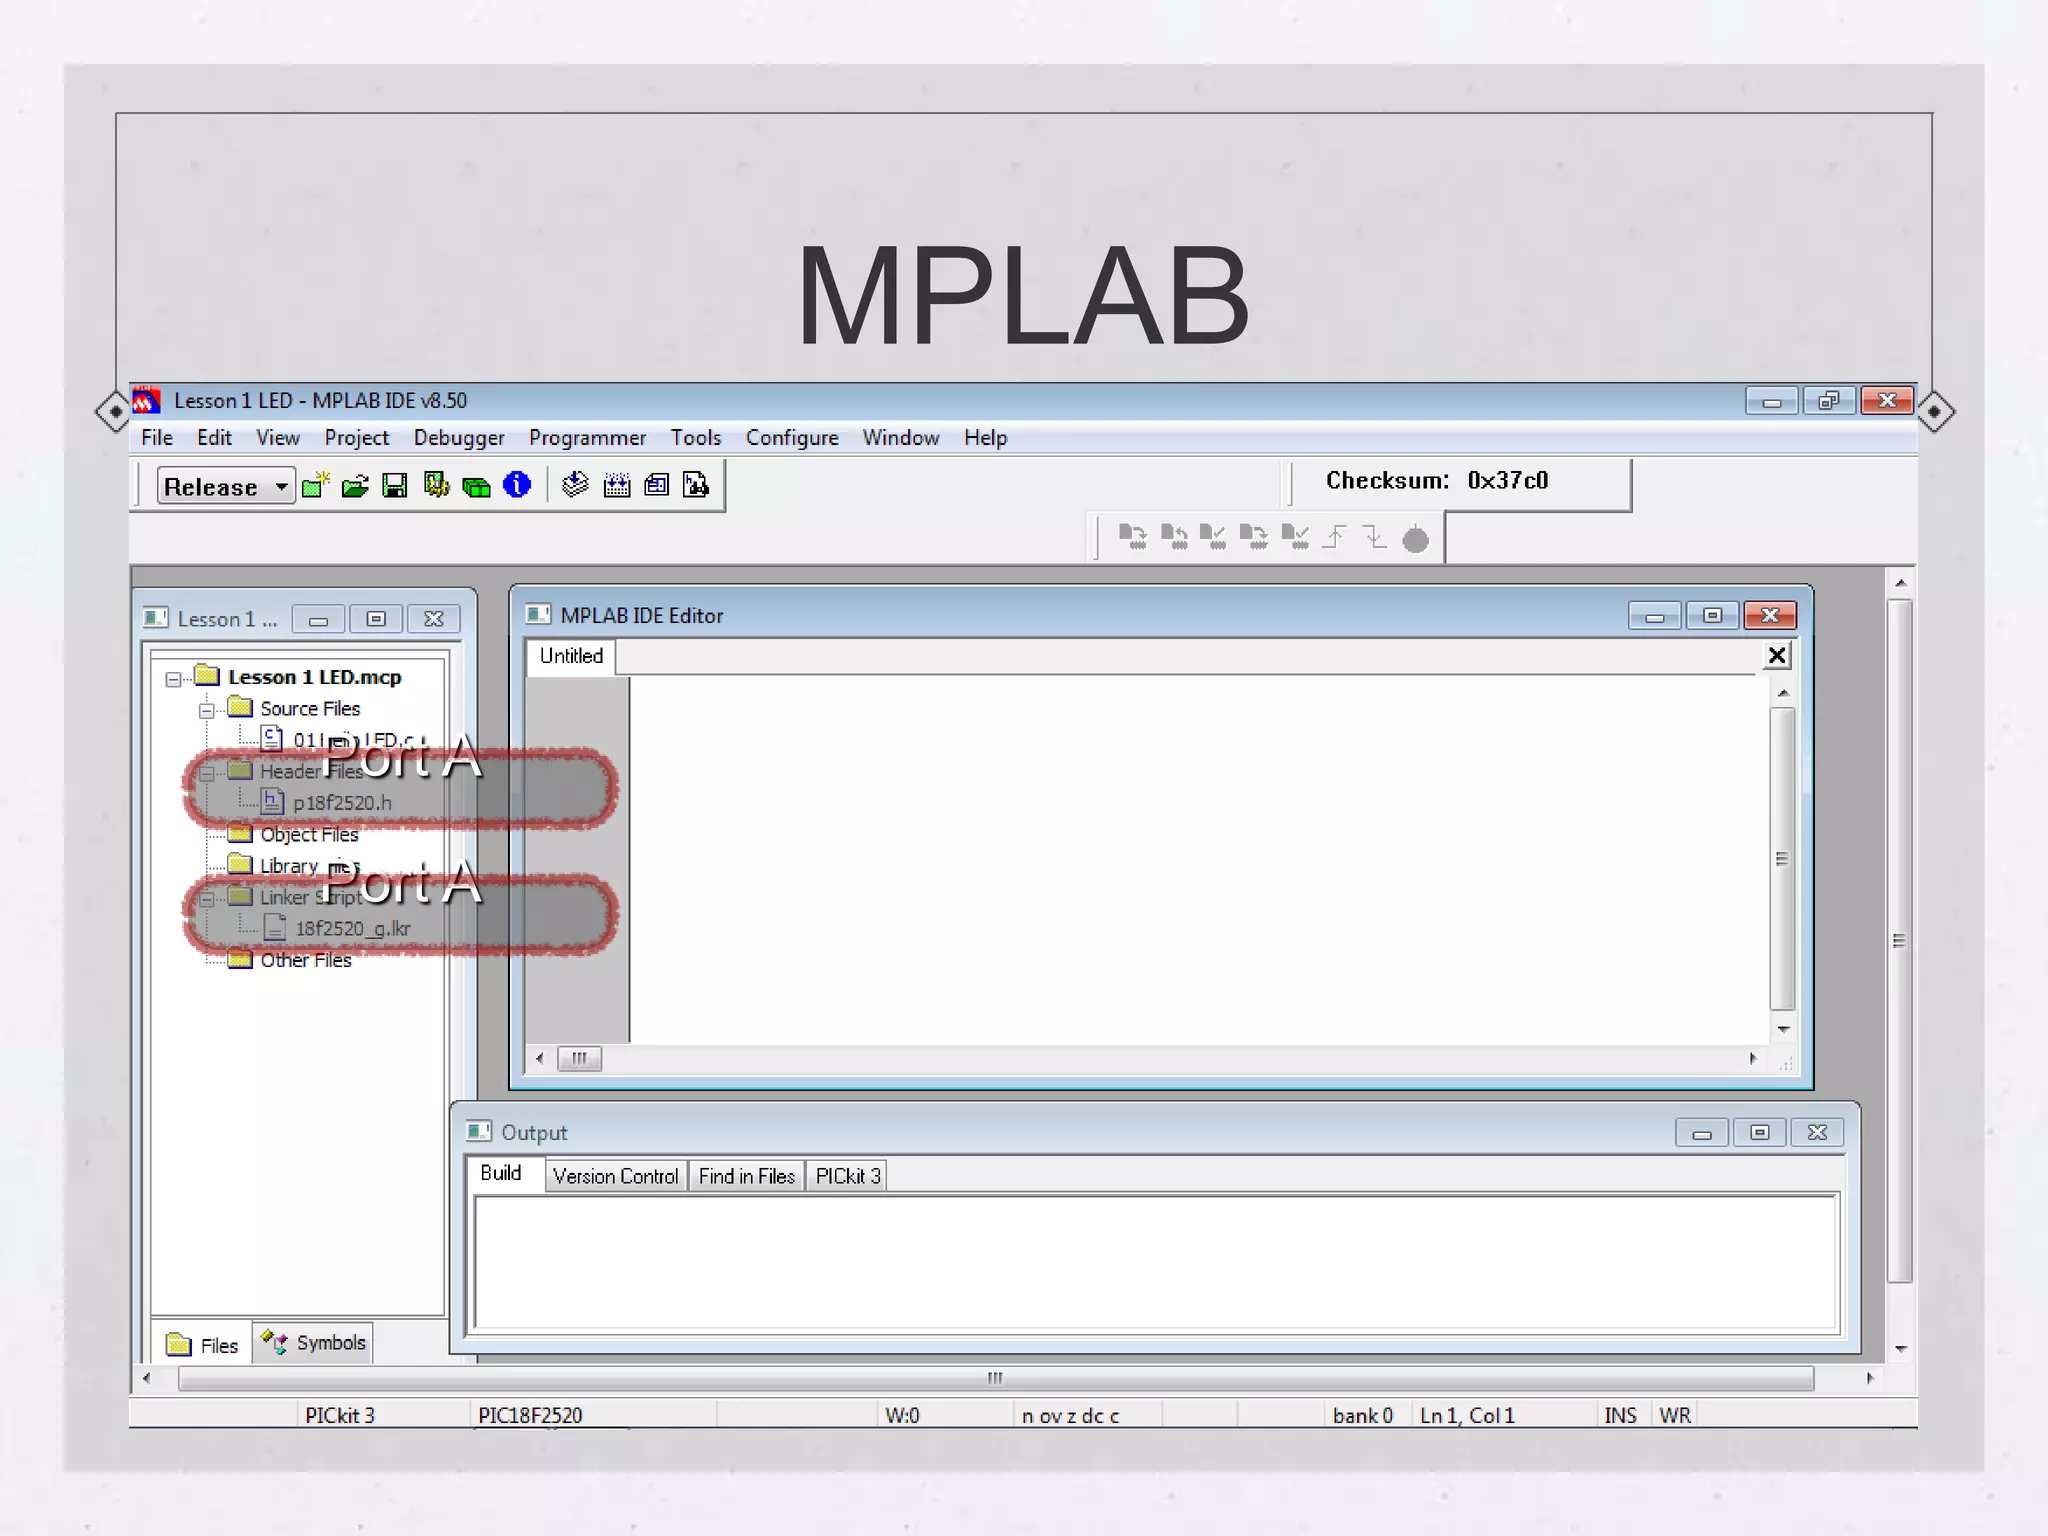The height and width of the screenshot is (1536, 2048).
Task: Select the Files tab in project panel
Action: pos(203,1345)
